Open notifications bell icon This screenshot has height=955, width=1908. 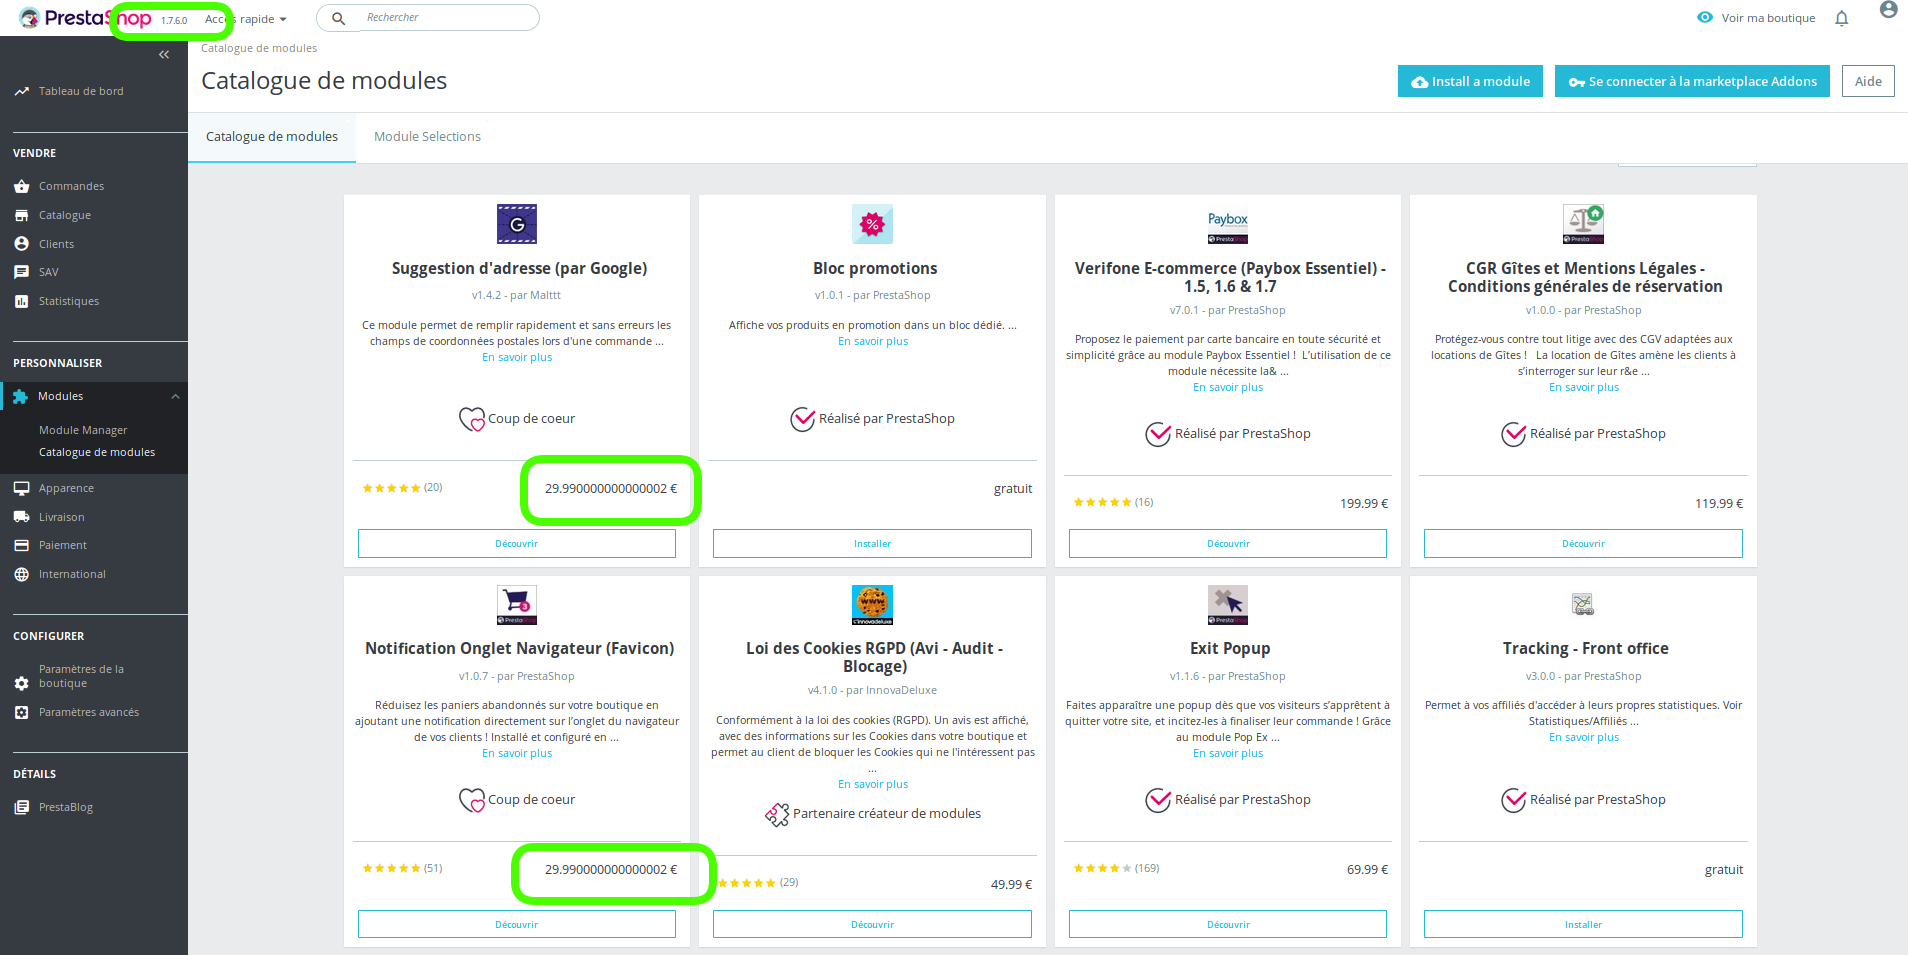click(x=1841, y=18)
